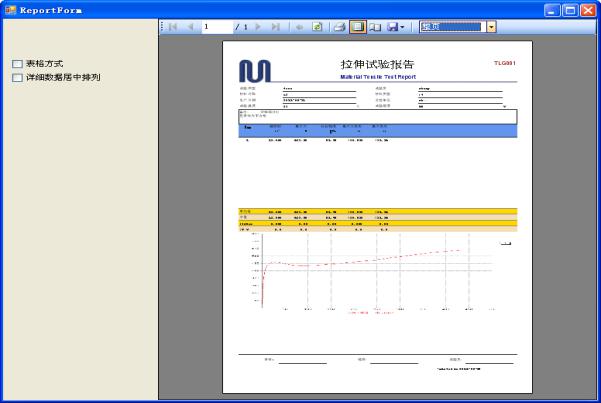Viewport: 601px width, 403px height.
Task: Open page setup dialog
Action: [374, 27]
